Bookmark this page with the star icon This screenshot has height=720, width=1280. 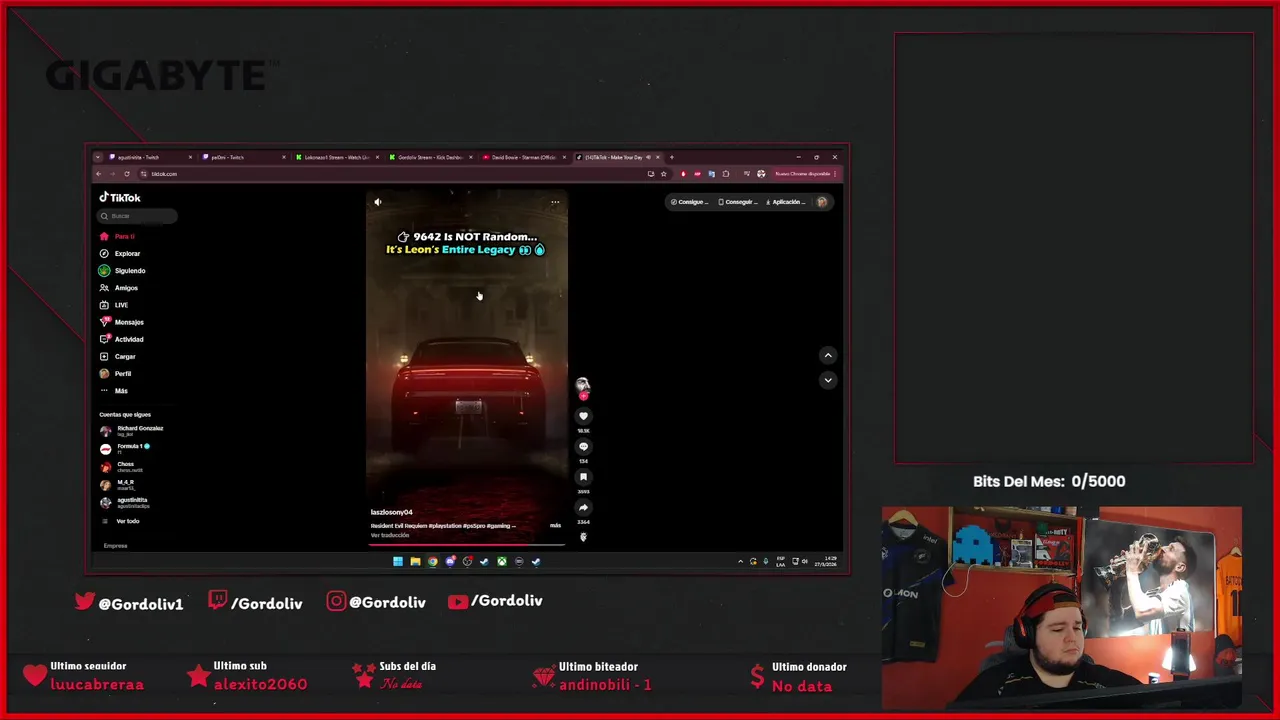[663, 174]
